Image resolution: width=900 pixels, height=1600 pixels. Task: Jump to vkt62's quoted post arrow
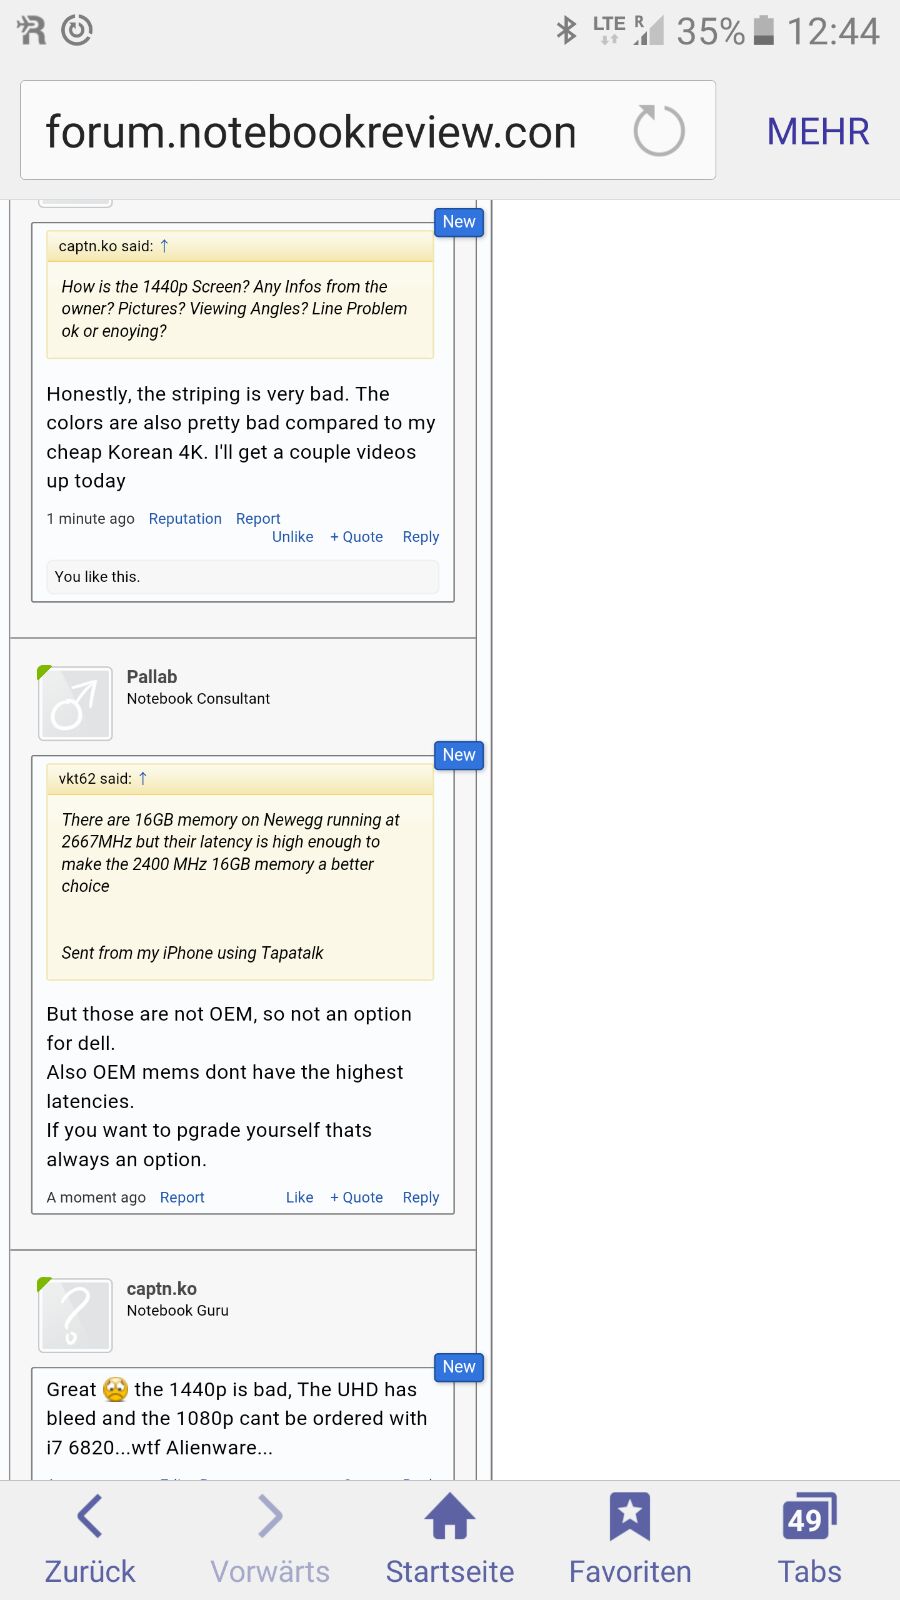(x=142, y=778)
